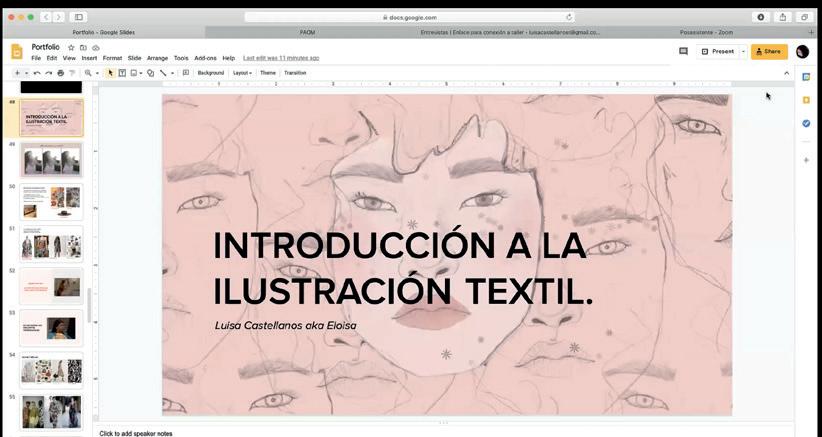Expand the line type dropdown
The width and height of the screenshot is (822, 437).
172,73
